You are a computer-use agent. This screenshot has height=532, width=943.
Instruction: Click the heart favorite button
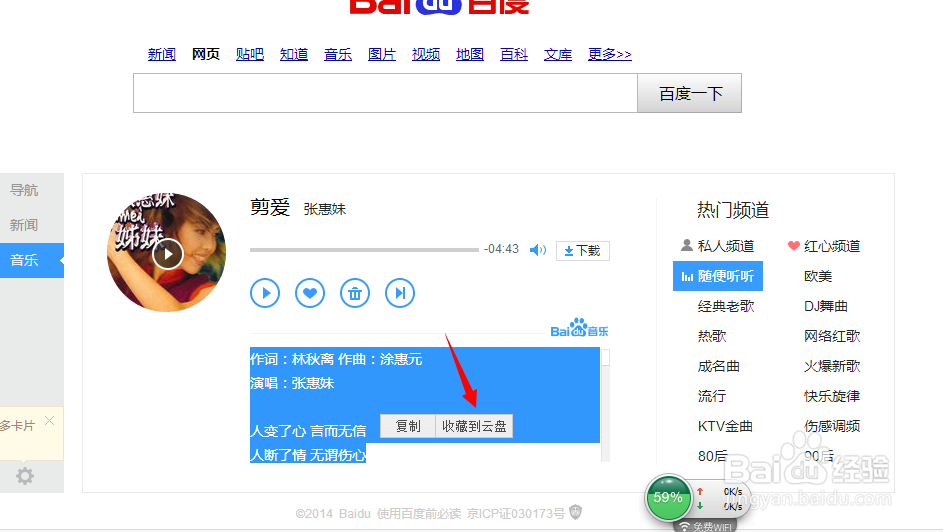[310, 293]
